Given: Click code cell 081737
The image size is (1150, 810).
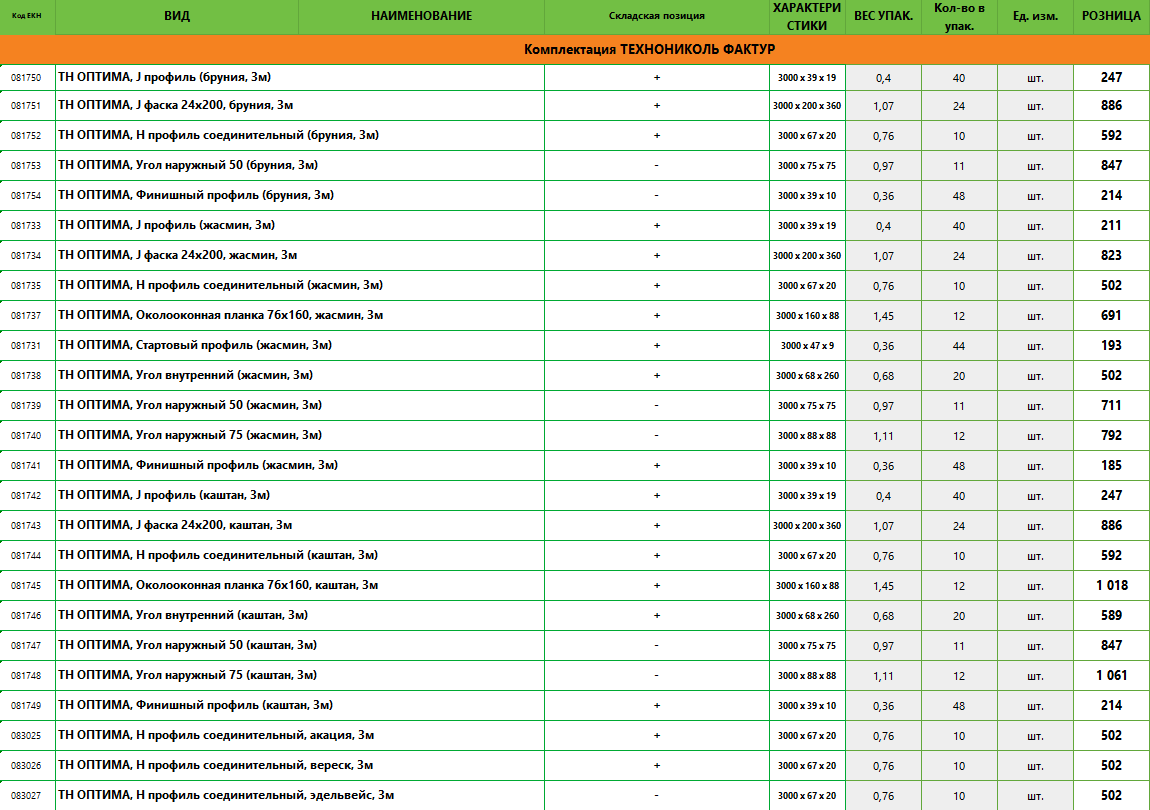Looking at the screenshot, I should pos(26,315).
